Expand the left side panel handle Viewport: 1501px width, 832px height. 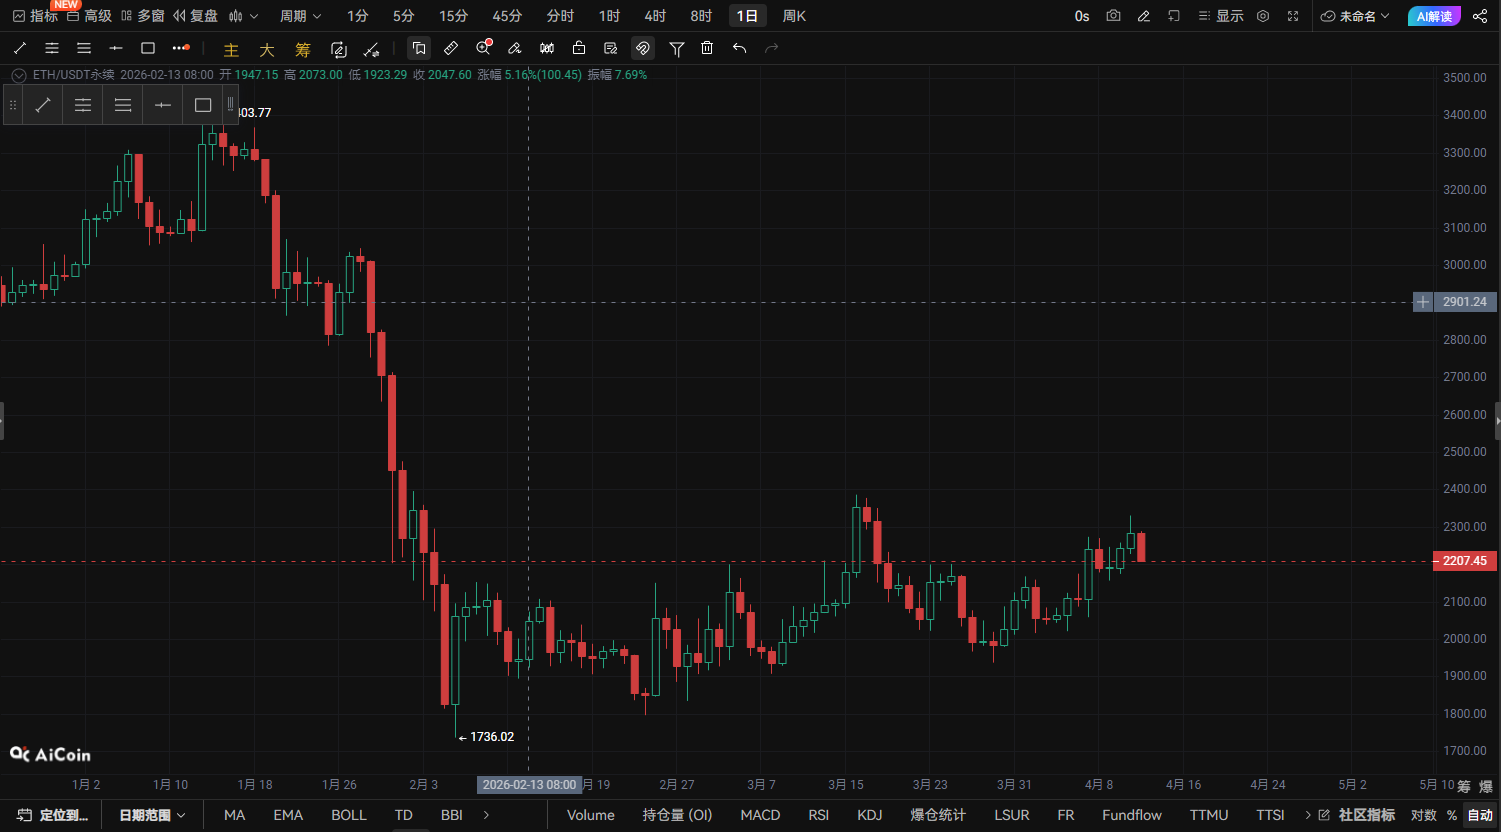[x=3, y=421]
